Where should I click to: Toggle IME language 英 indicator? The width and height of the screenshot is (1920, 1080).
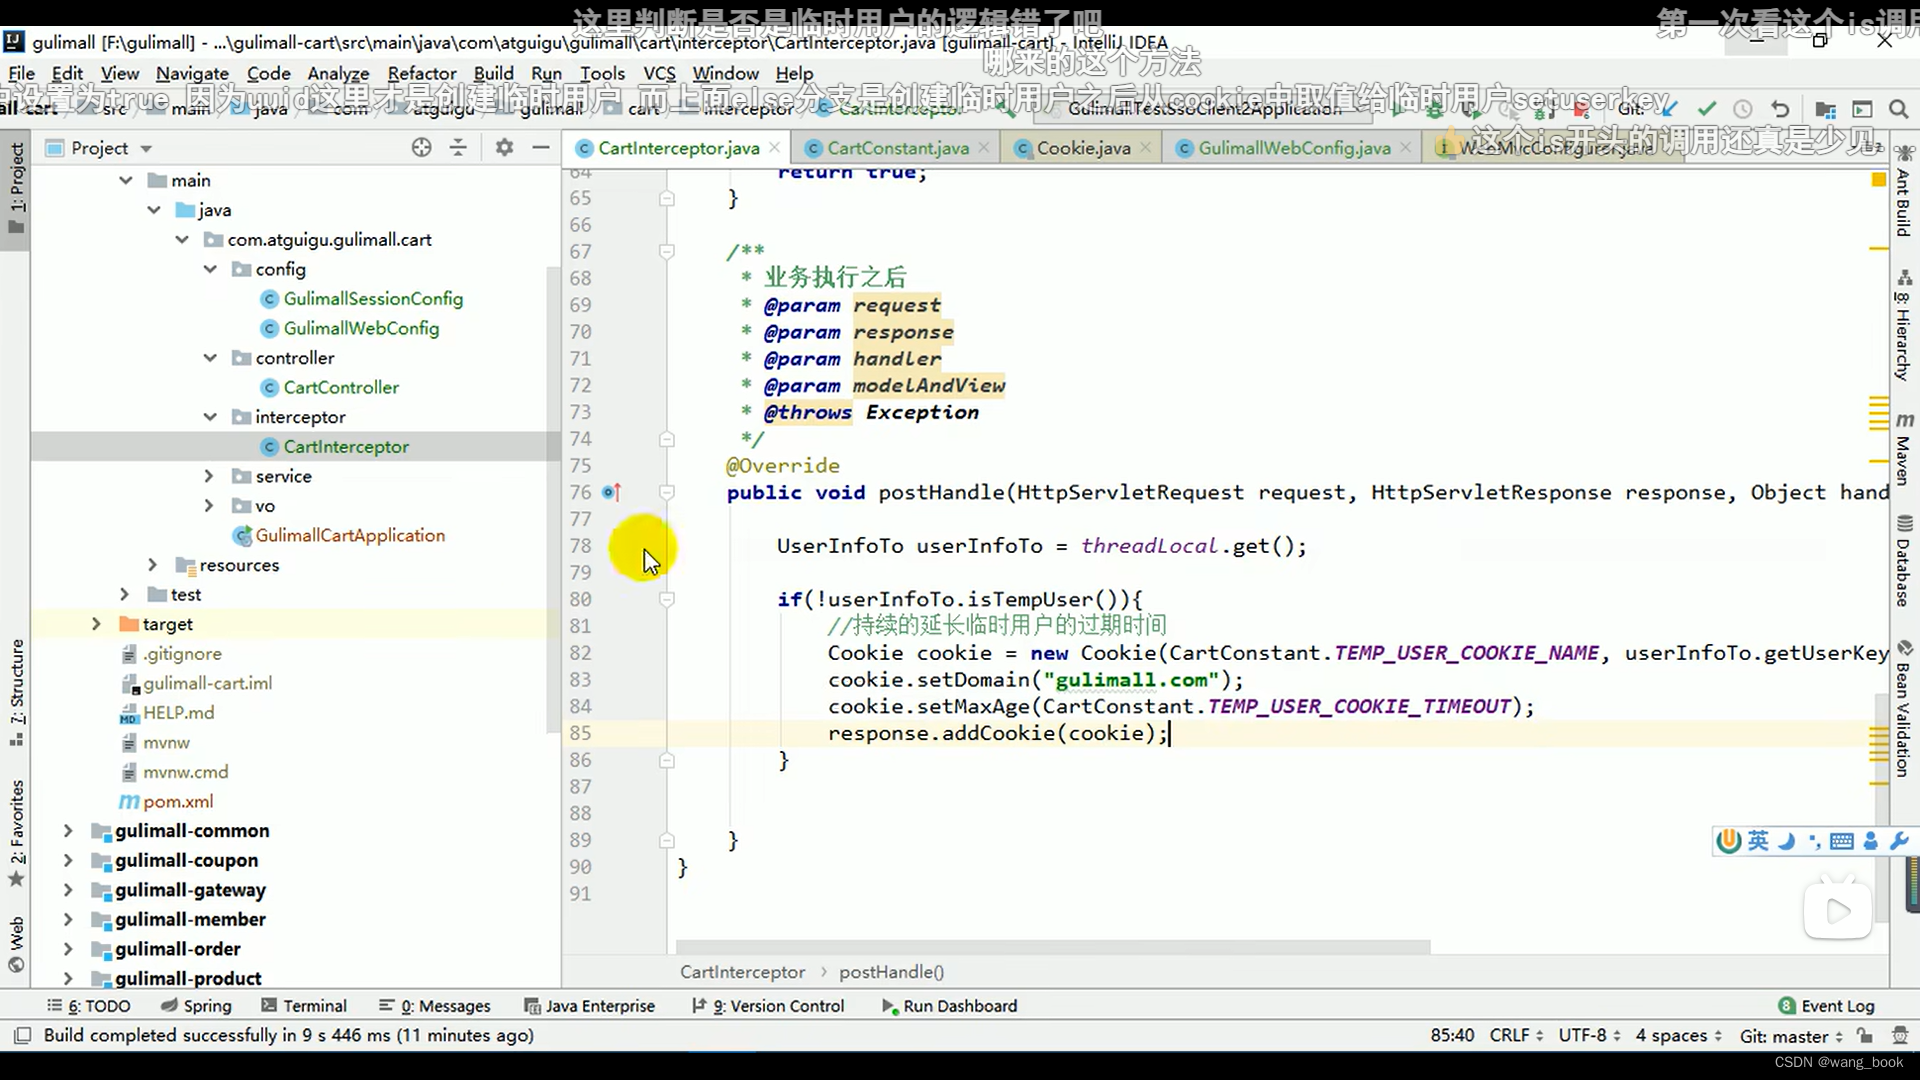point(1758,841)
